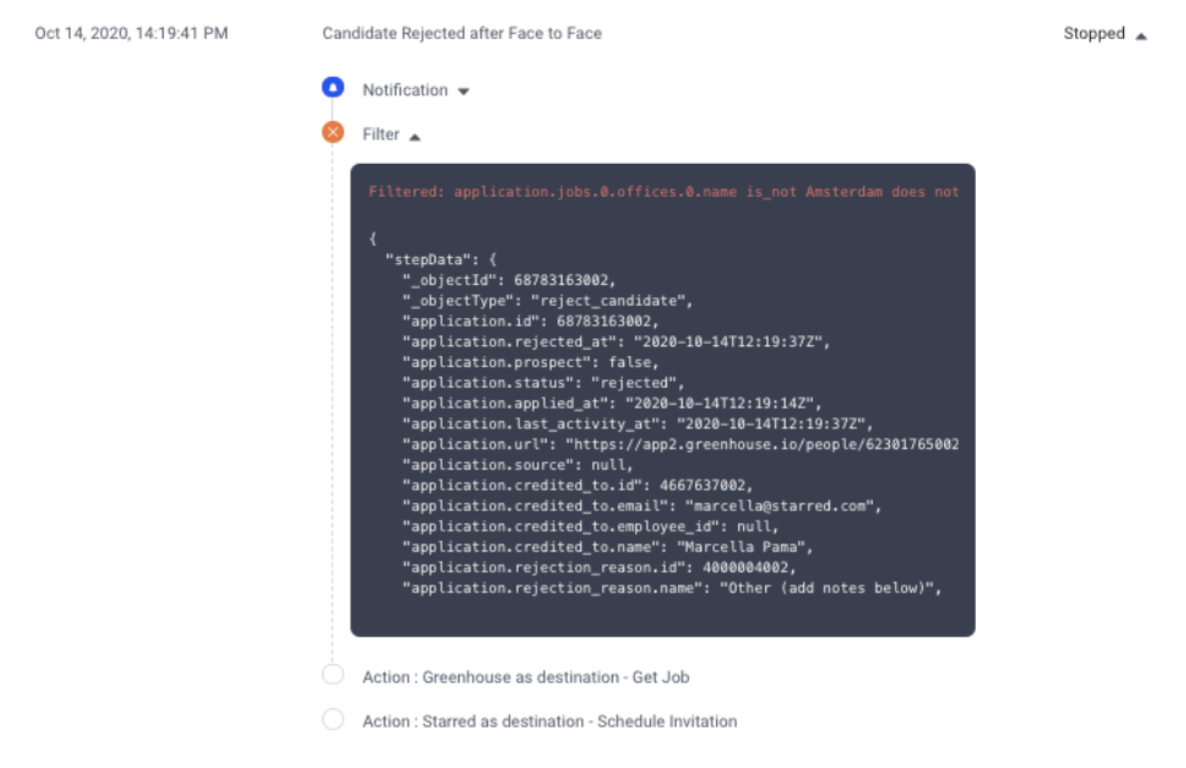Viewport: 1186px width, 768px height.
Task: Click the "application.status" rejected line
Action: 543,383
